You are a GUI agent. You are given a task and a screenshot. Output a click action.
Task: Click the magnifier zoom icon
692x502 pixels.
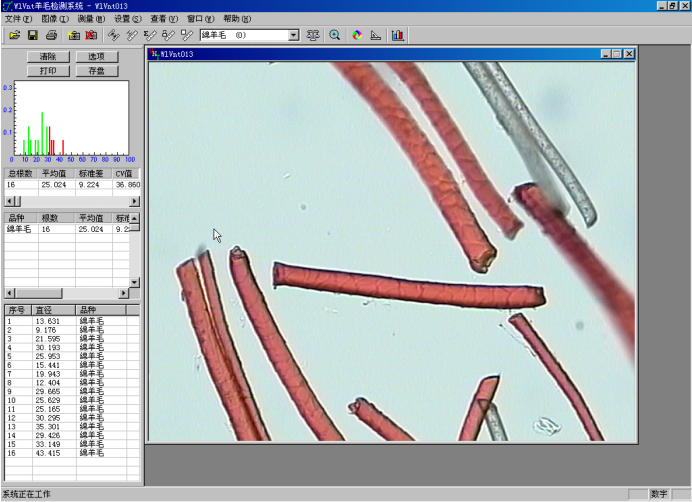335,35
